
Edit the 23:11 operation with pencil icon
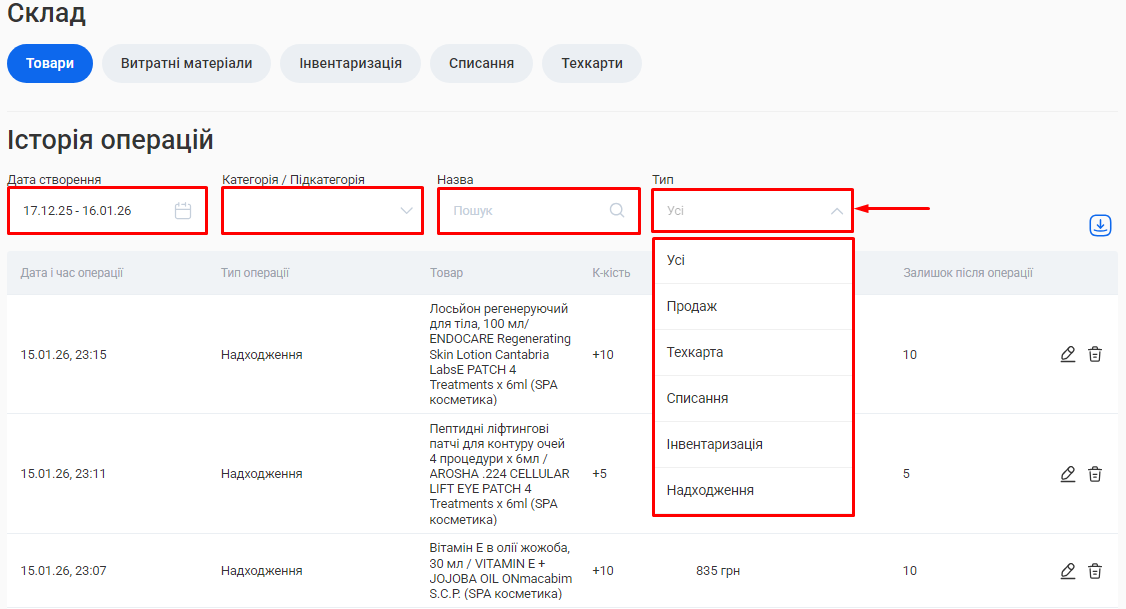(x=1068, y=474)
